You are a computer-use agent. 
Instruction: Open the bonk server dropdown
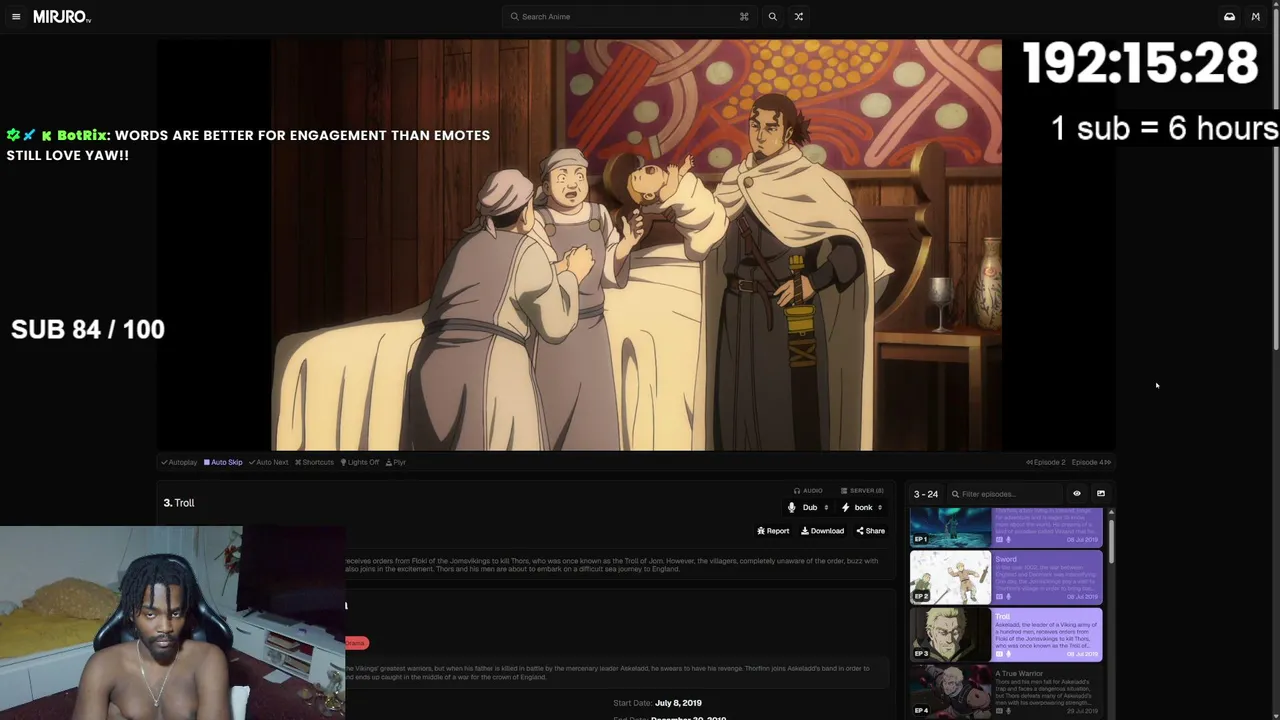(861, 508)
